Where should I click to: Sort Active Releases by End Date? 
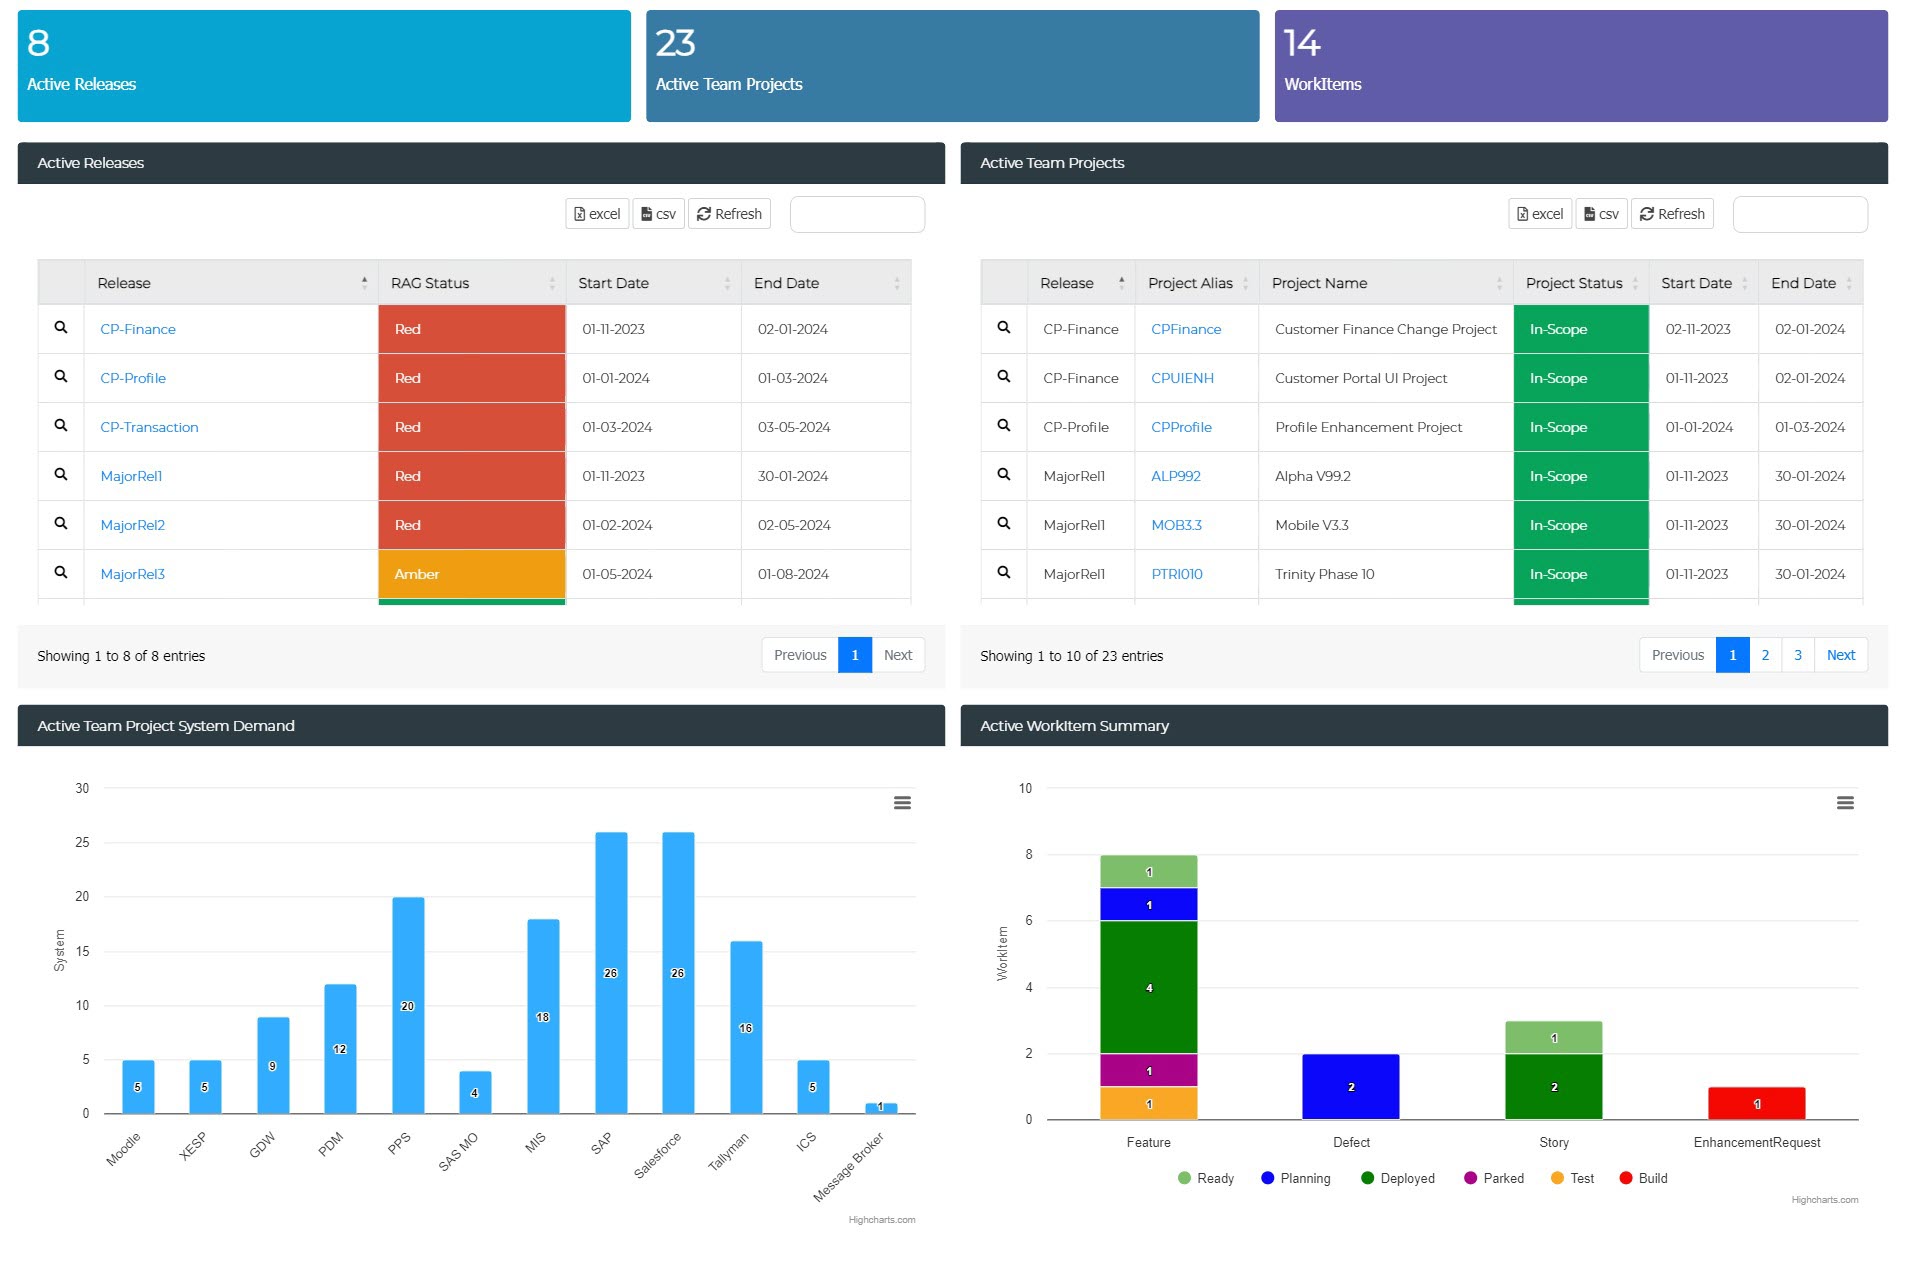click(x=826, y=283)
